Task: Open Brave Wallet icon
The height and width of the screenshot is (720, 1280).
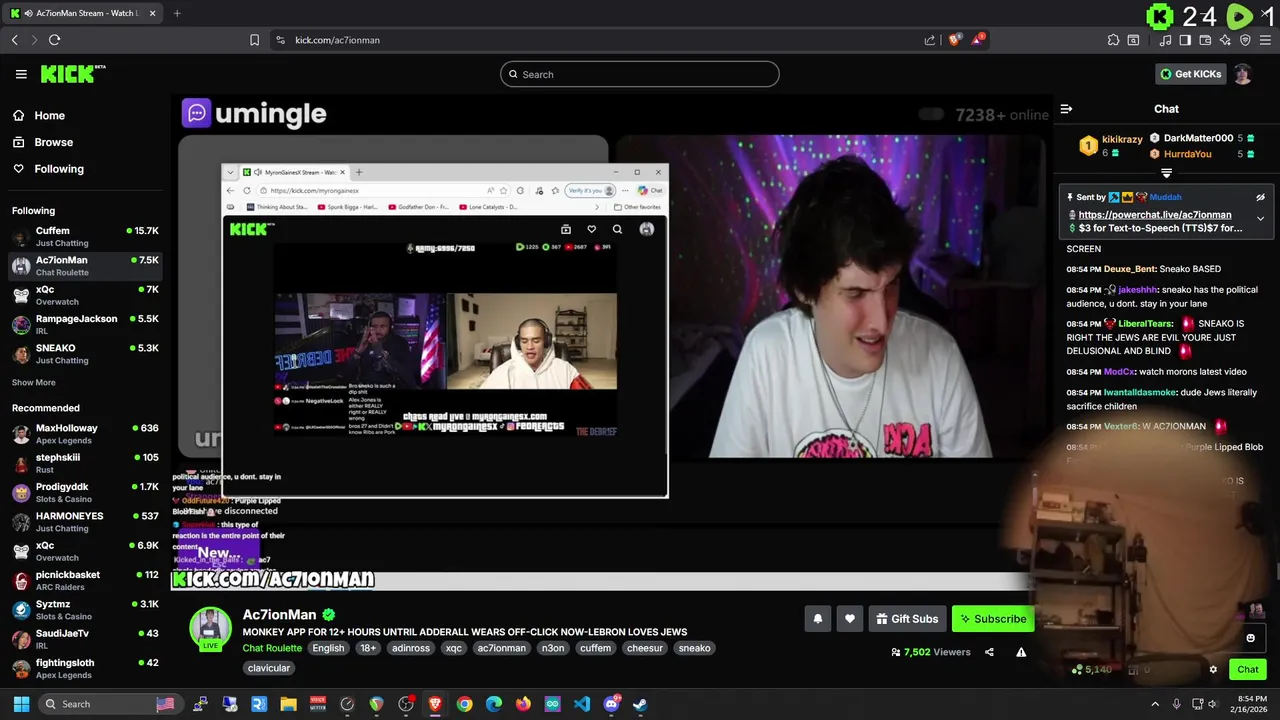Action: point(1205,40)
